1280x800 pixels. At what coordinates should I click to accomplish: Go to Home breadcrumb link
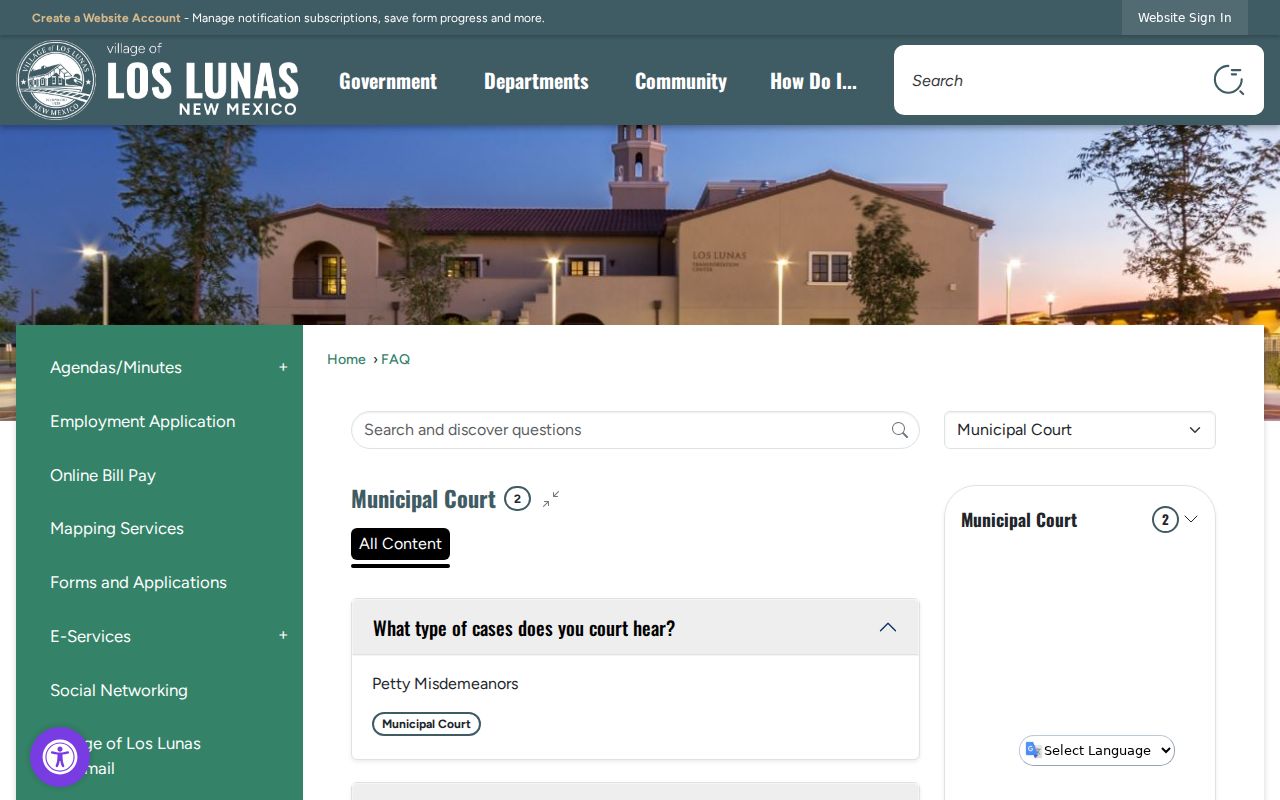coord(346,359)
